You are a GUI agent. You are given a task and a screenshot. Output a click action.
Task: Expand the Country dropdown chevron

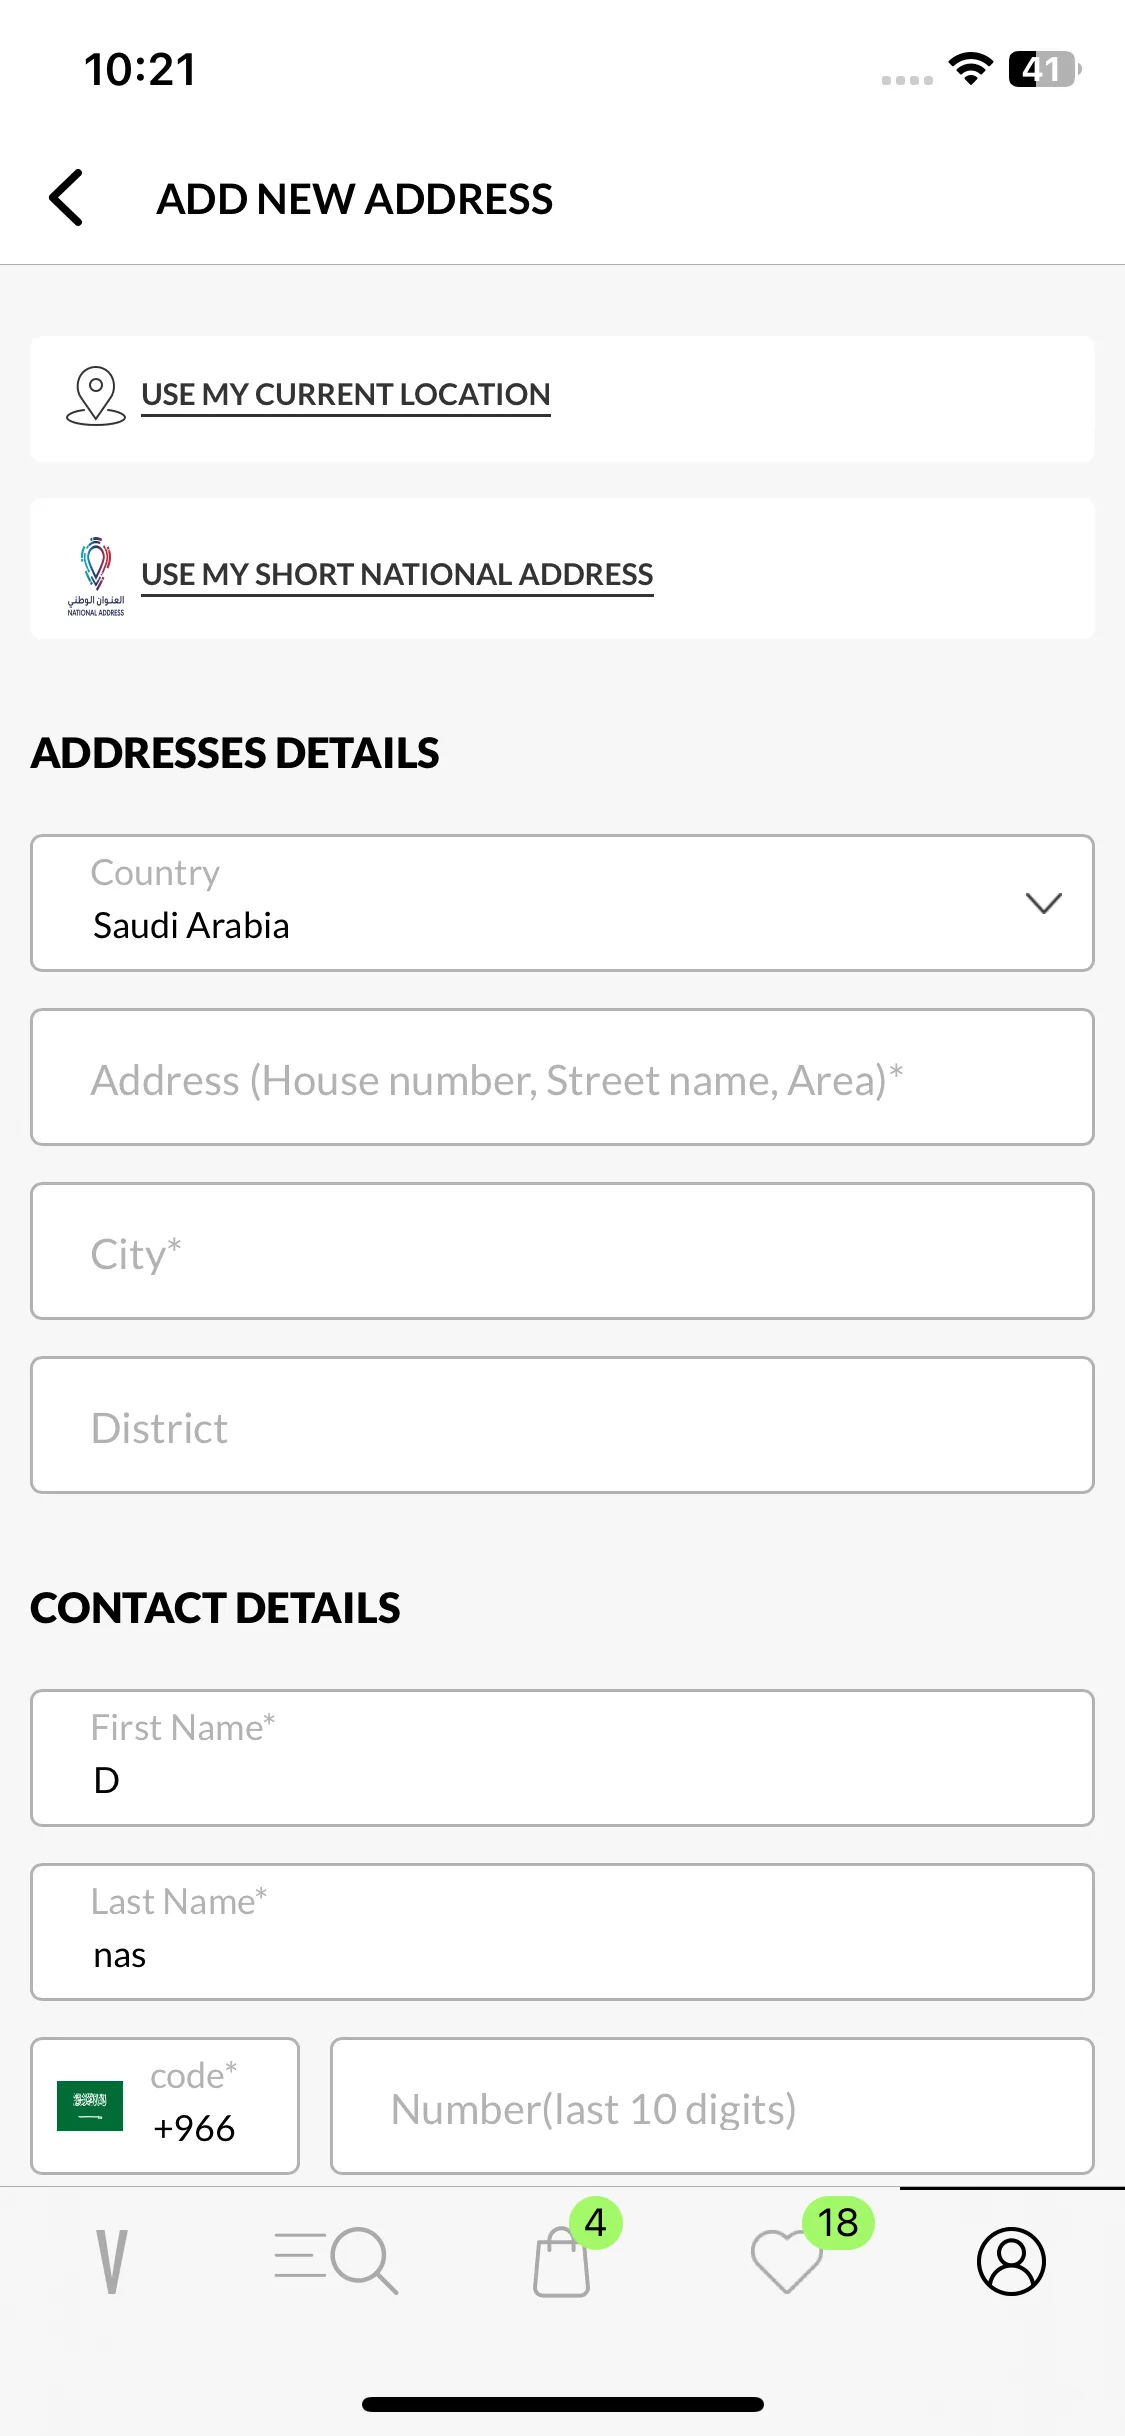(x=1043, y=903)
